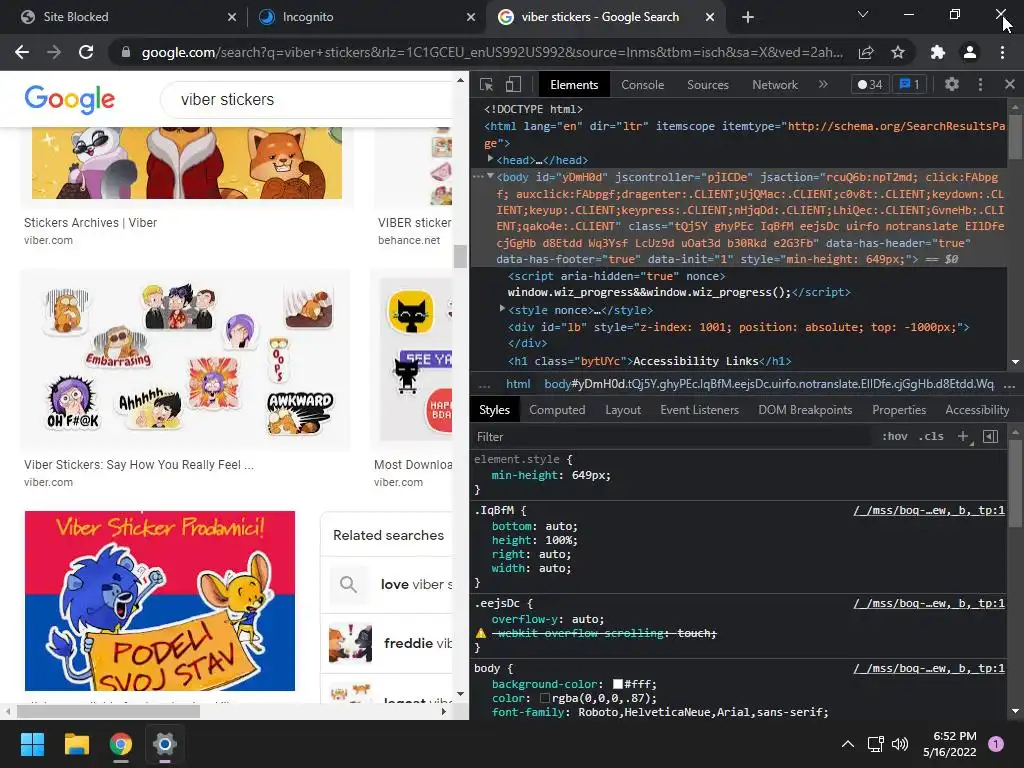Show more DevTools tabs chevron

(x=823, y=84)
